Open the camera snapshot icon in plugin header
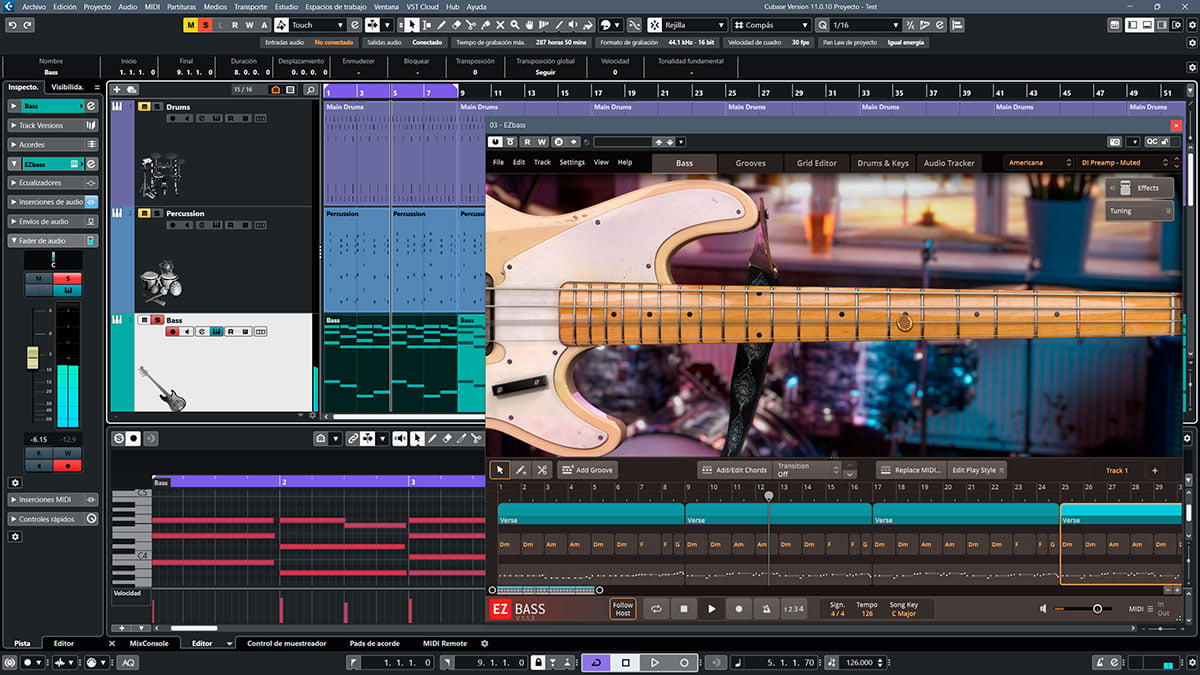This screenshot has height=675, width=1200. (x=1113, y=142)
